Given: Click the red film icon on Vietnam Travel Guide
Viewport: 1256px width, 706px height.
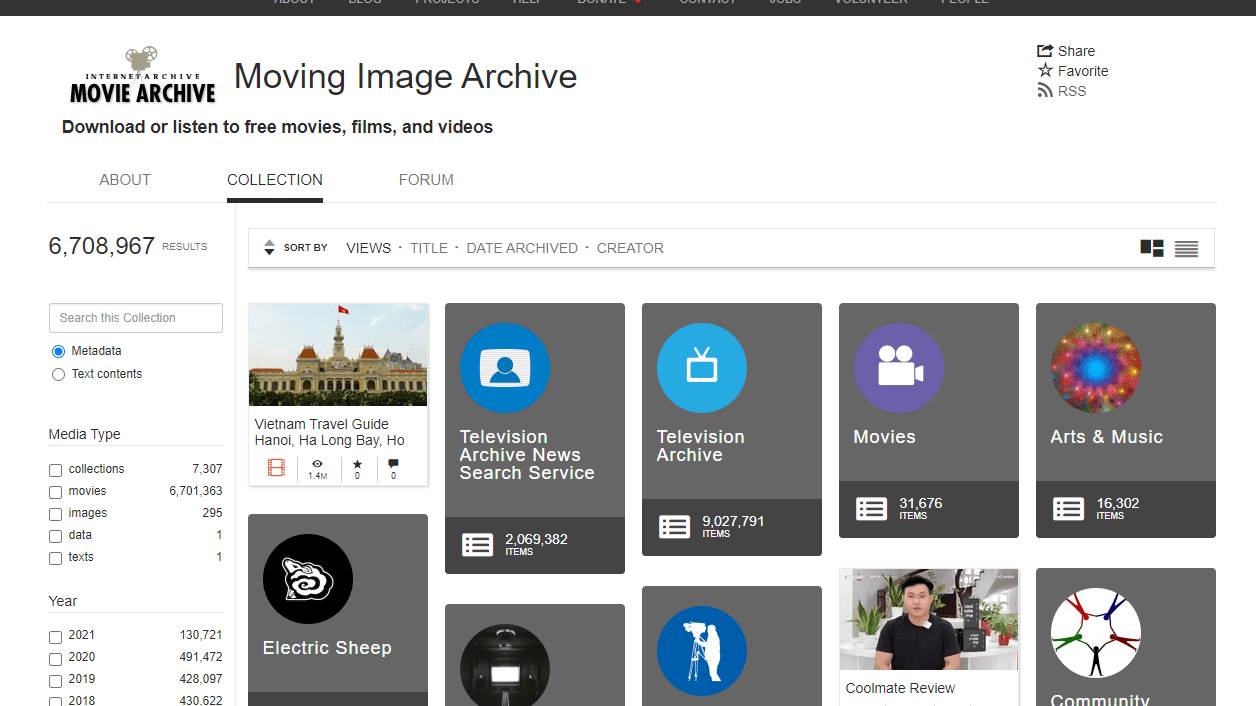Looking at the screenshot, I should pyautogui.click(x=277, y=467).
